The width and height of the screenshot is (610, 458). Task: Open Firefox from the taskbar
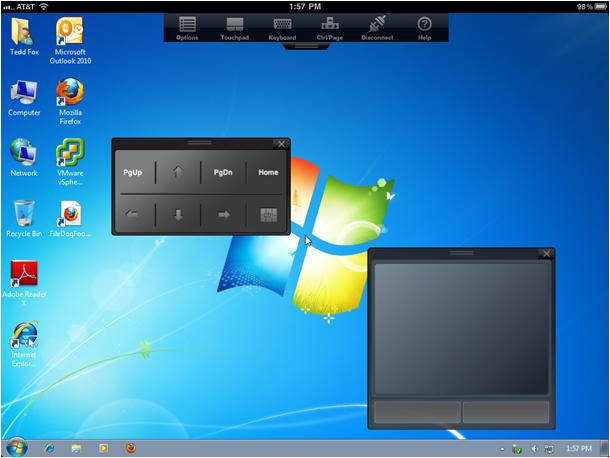pos(131,448)
